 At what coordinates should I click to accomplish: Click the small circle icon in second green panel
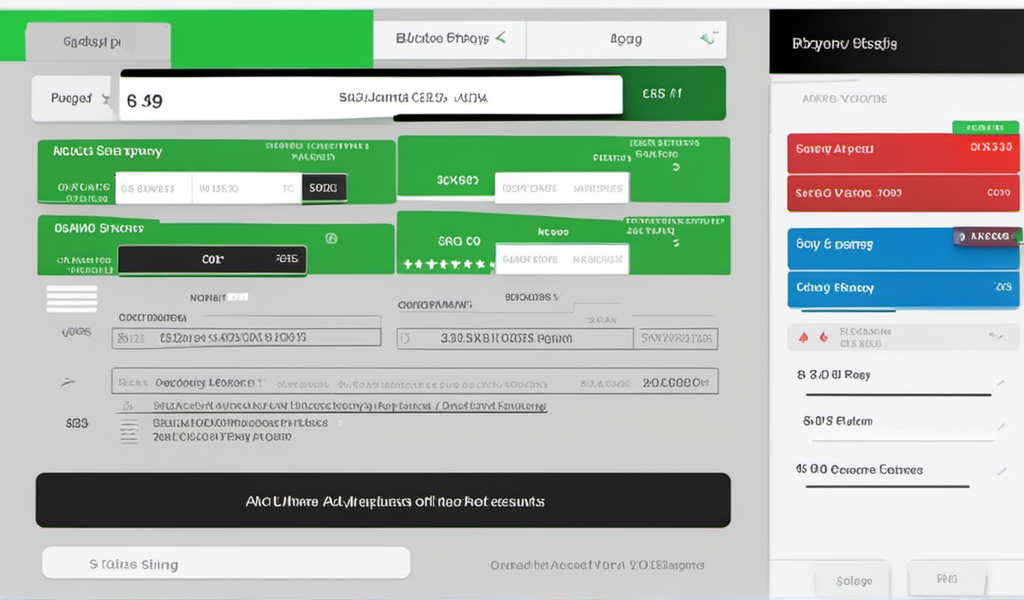[x=332, y=238]
